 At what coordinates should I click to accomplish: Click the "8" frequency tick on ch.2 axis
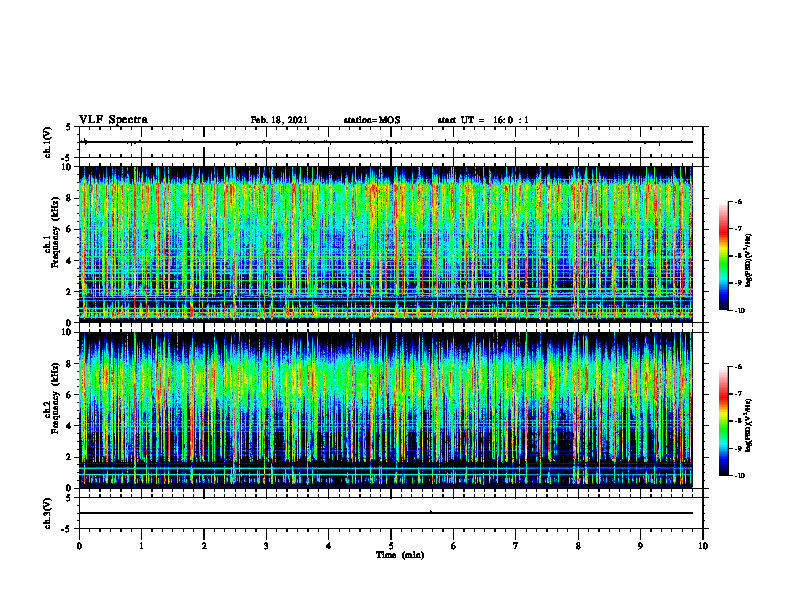coord(70,364)
